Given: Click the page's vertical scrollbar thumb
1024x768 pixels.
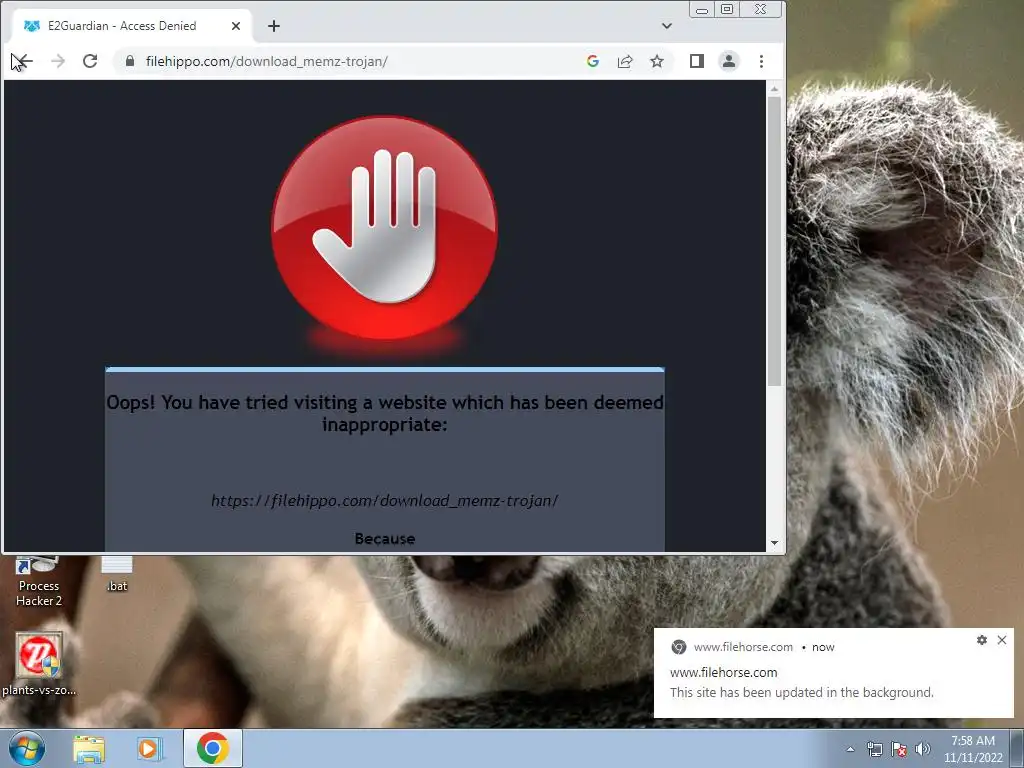Looking at the screenshot, I should tap(775, 240).
